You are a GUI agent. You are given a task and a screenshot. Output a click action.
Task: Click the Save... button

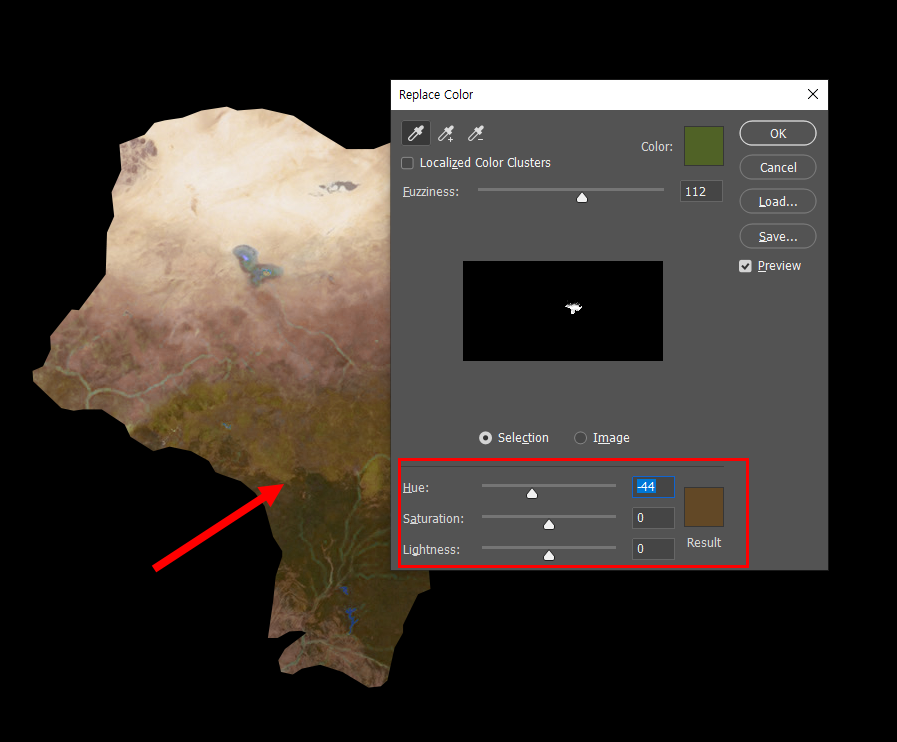tap(777, 236)
